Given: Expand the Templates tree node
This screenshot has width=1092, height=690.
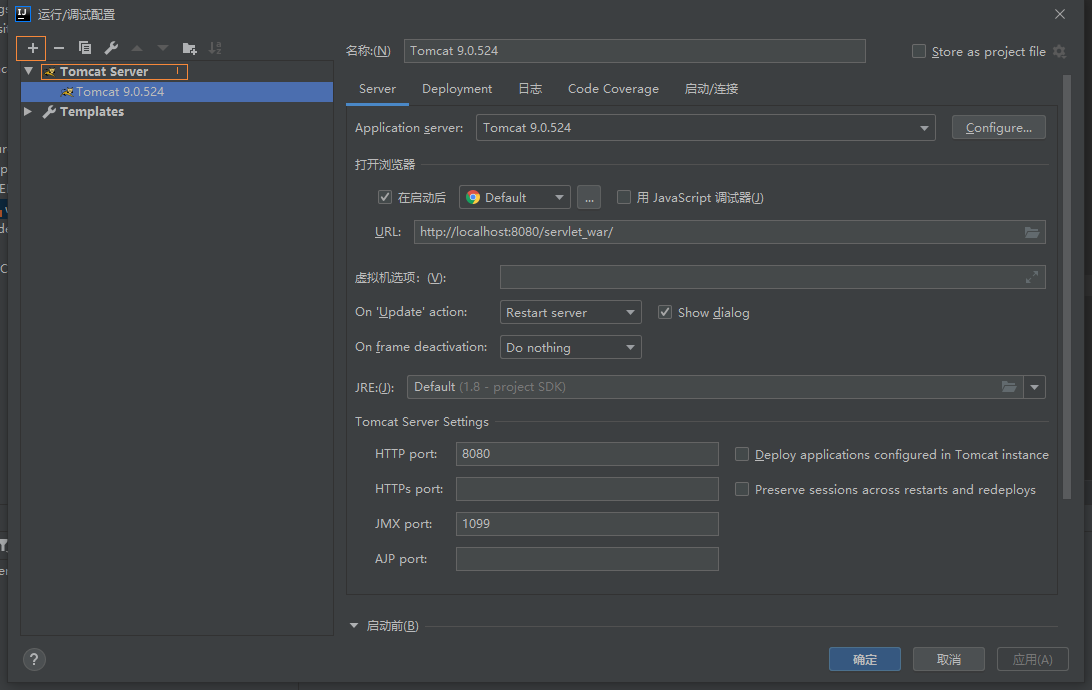Looking at the screenshot, I should pos(28,111).
